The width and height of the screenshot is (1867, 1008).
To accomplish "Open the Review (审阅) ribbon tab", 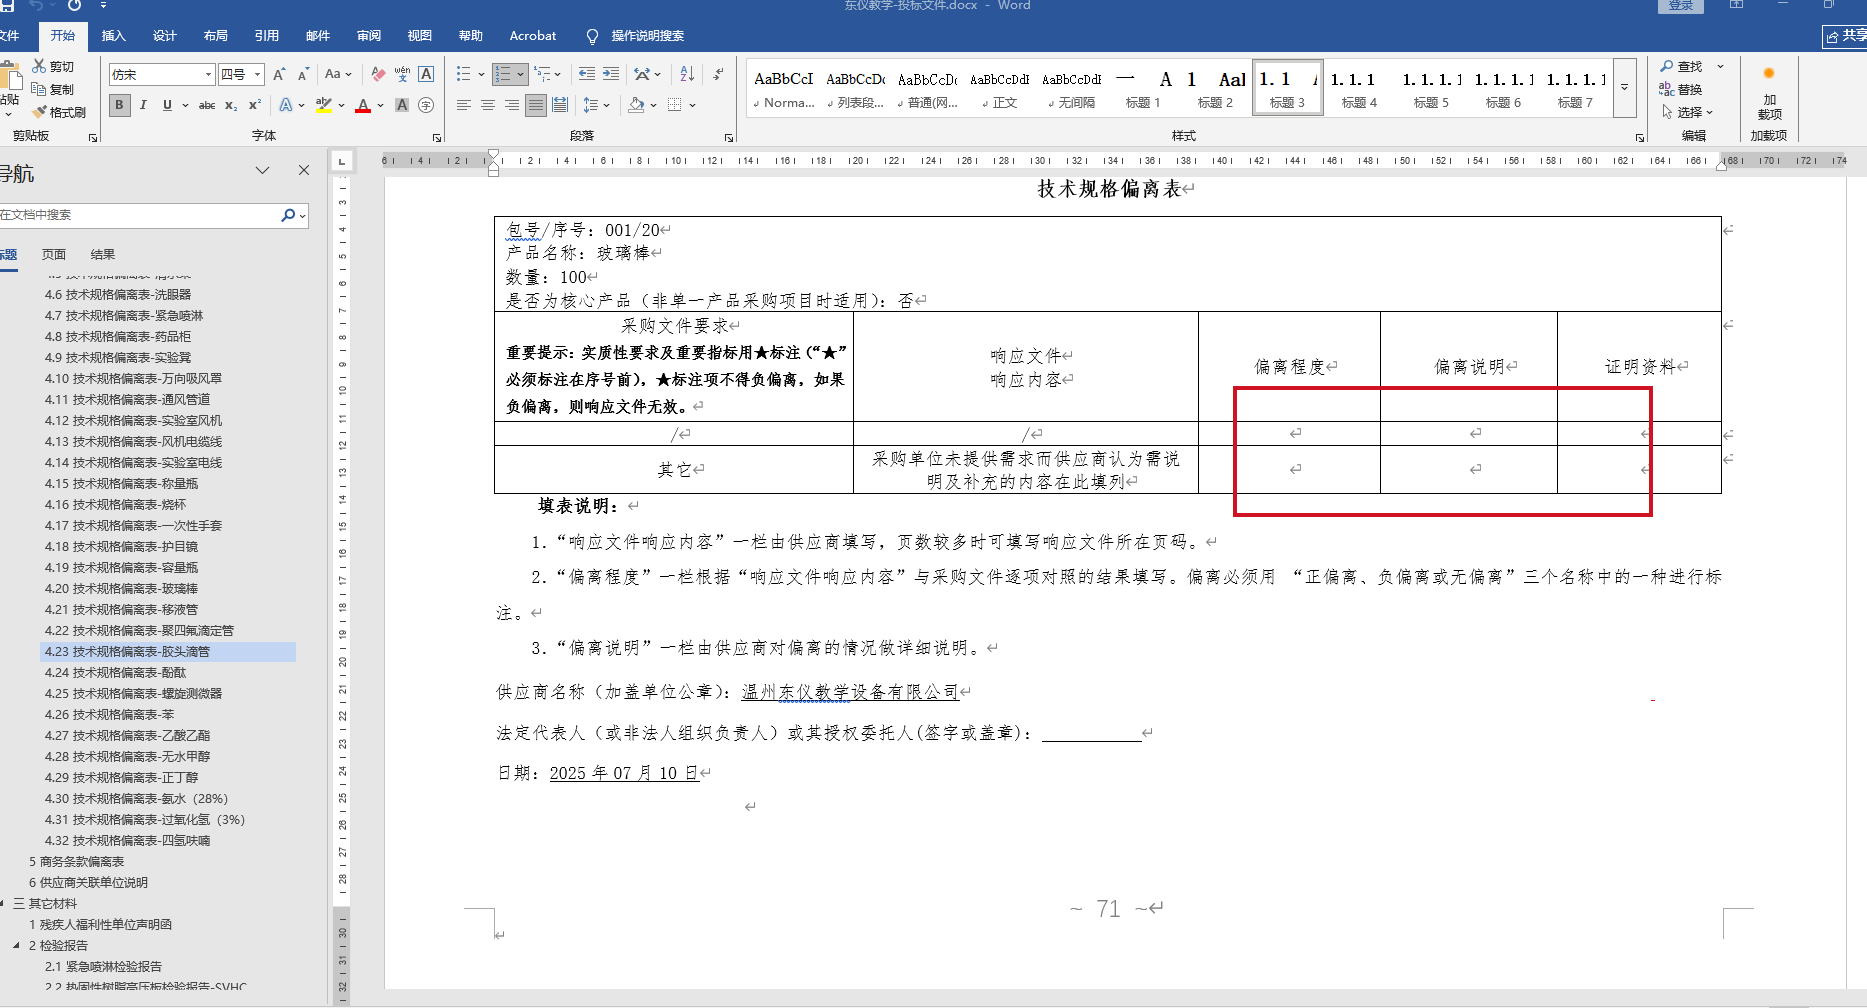I will 369,36.
